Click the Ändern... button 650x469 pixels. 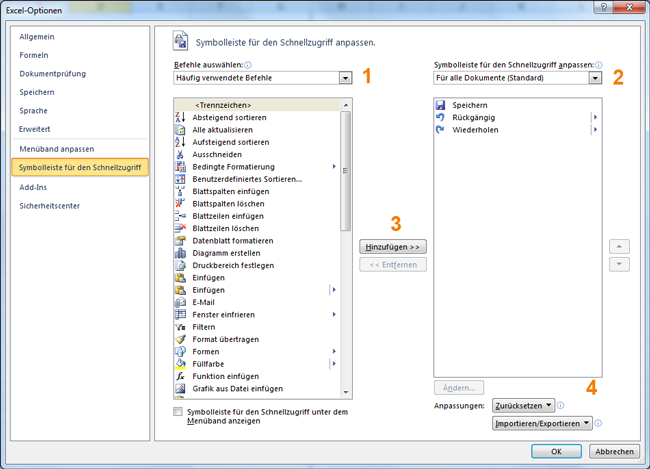[458, 388]
